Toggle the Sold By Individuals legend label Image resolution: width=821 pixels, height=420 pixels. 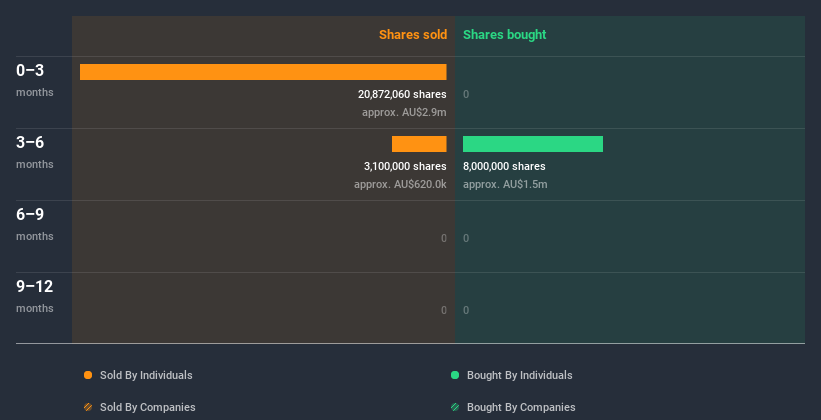coord(146,375)
